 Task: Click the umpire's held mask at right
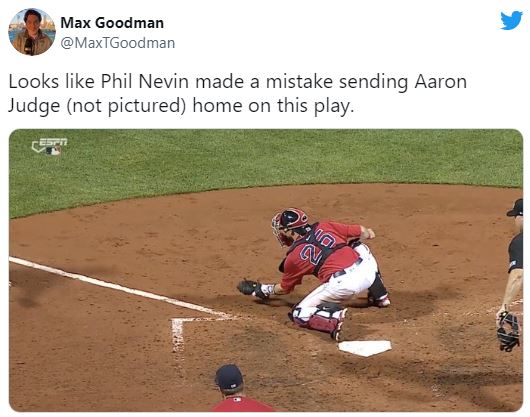[508, 331]
